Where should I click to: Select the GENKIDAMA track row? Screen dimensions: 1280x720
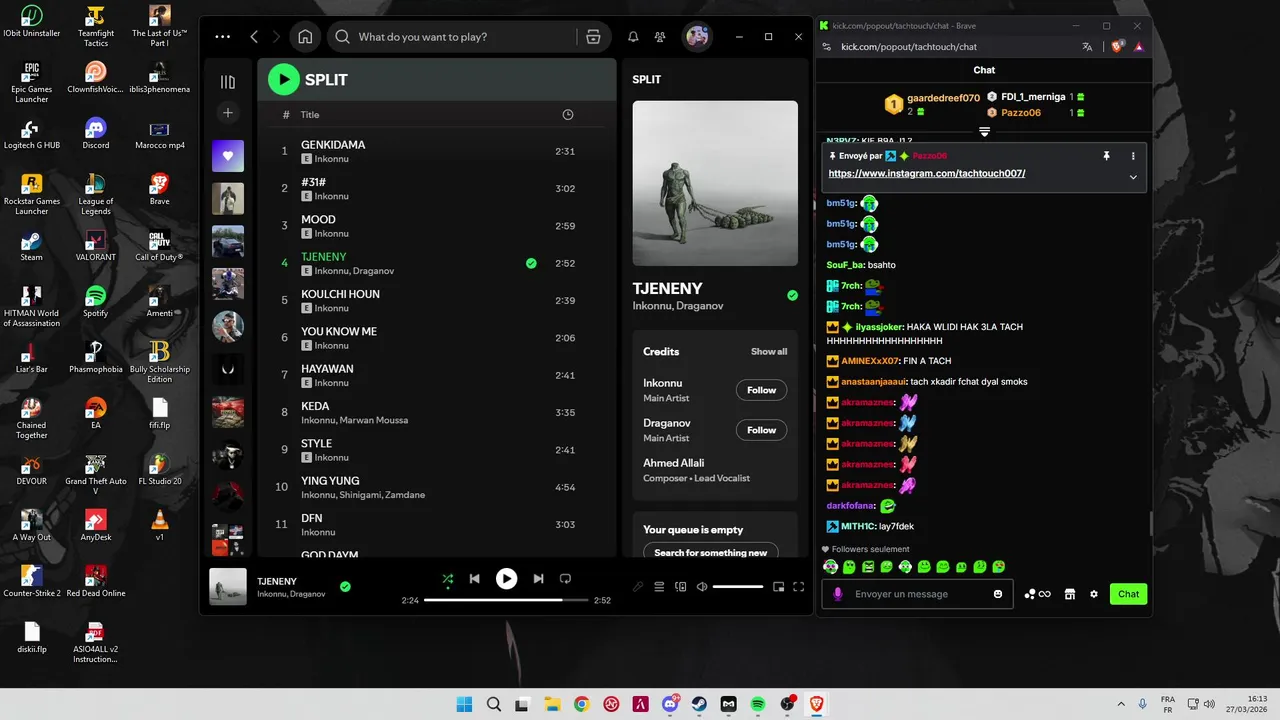436,151
